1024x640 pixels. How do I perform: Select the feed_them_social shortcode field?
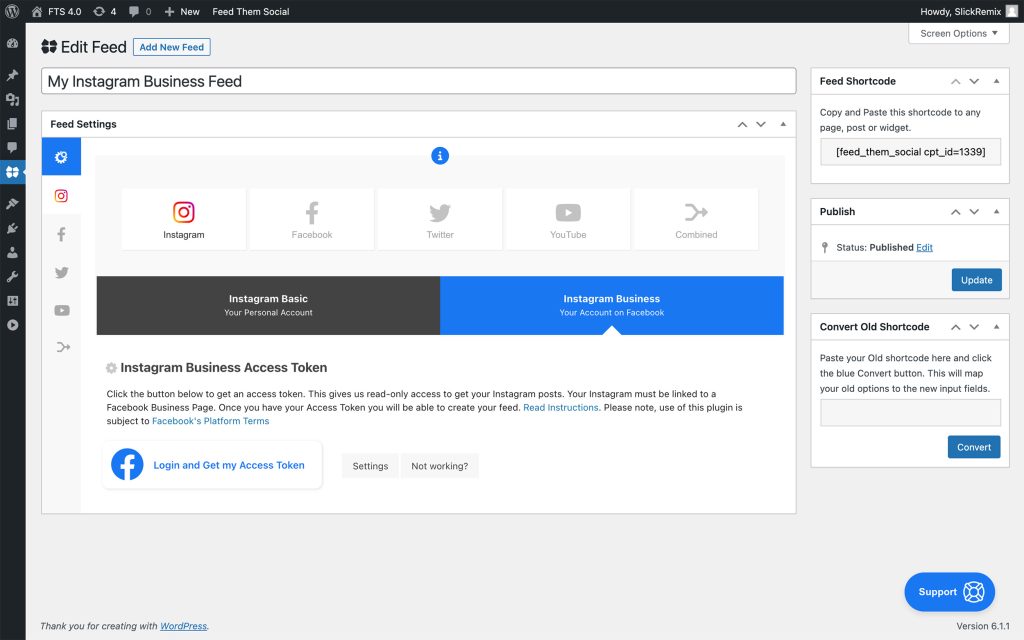tap(910, 152)
